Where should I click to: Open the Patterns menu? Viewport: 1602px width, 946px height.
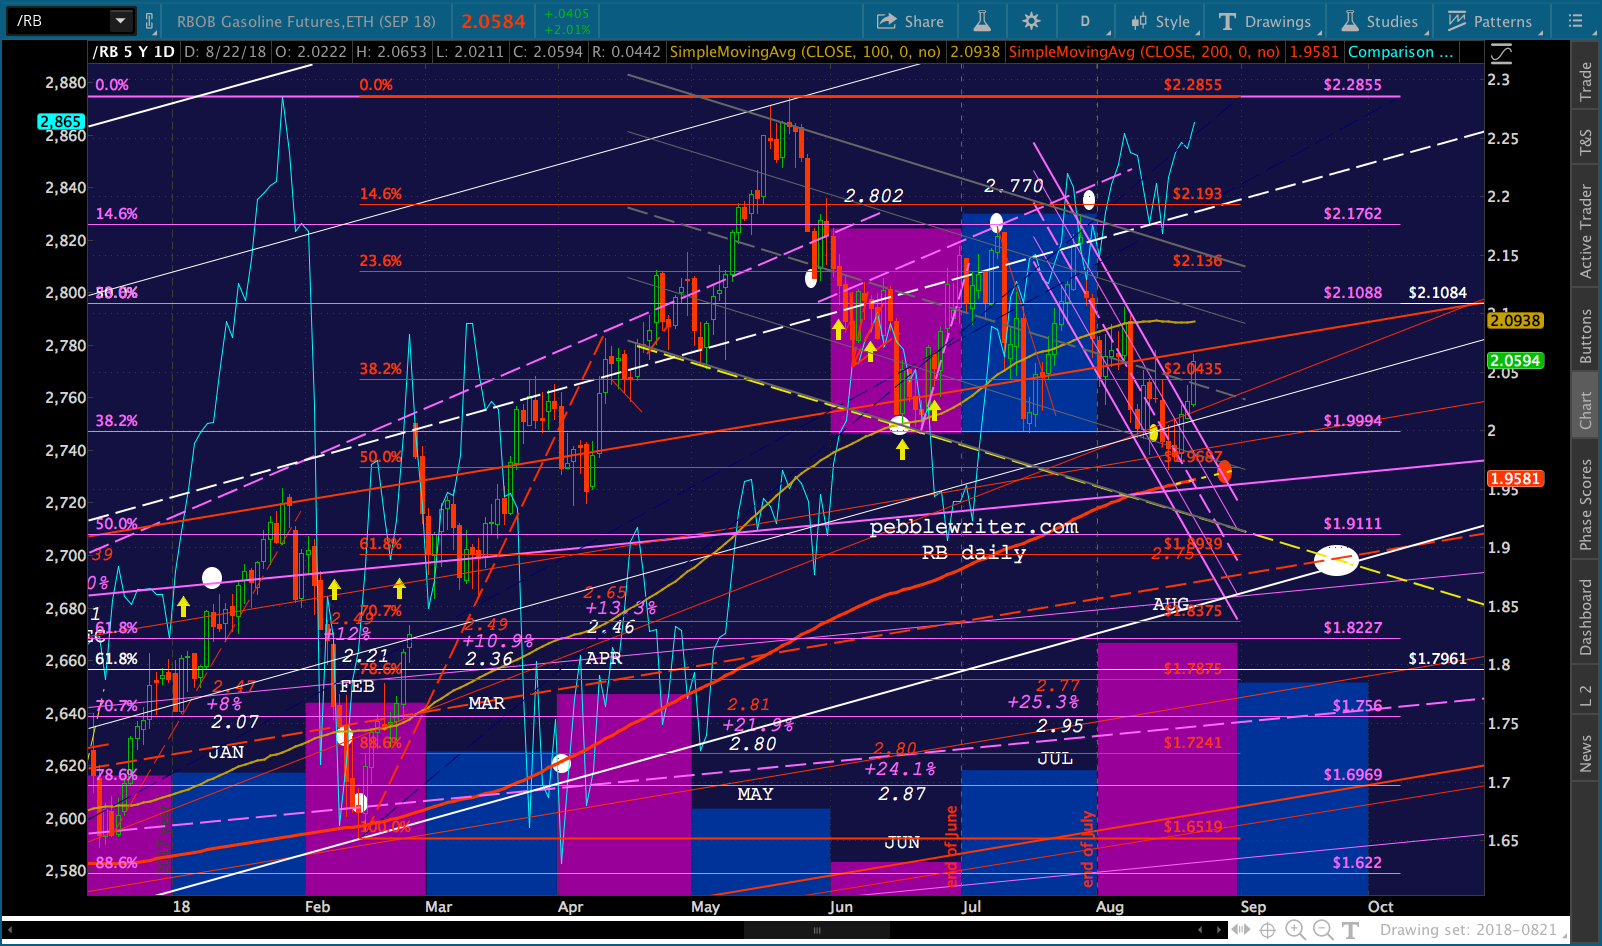tap(1490, 21)
